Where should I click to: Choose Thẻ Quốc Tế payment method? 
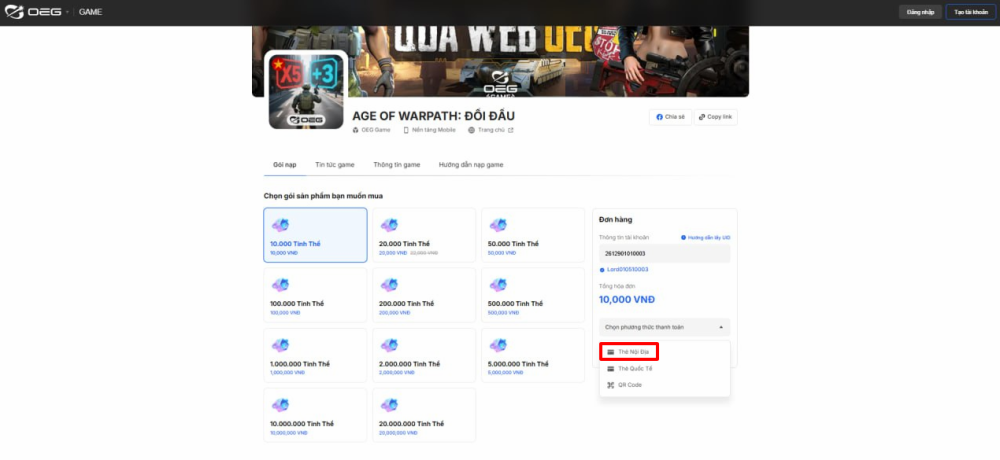(x=636, y=369)
